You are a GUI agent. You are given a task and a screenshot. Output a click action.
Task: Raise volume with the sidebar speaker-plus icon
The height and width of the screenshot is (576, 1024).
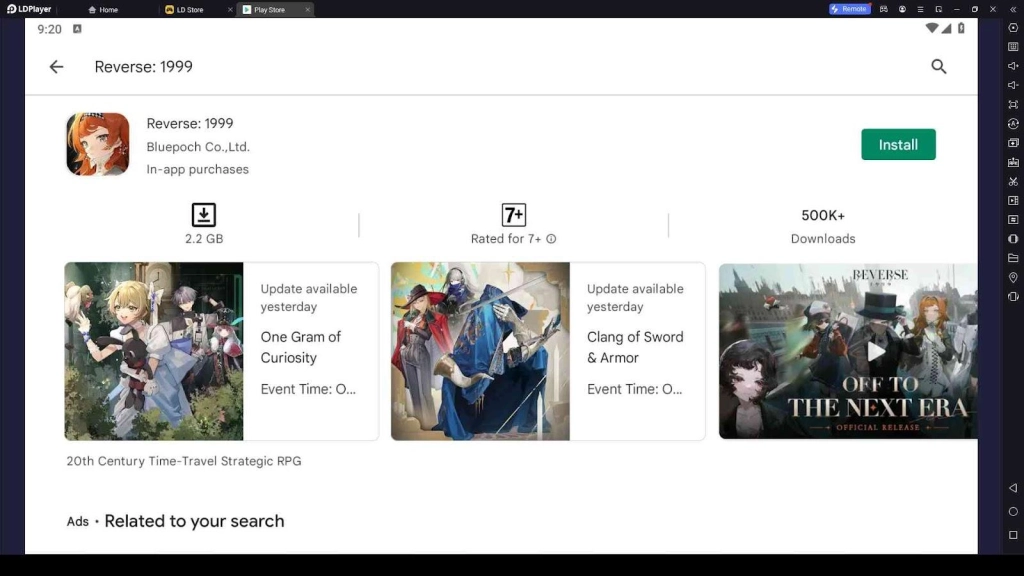pos(1013,66)
